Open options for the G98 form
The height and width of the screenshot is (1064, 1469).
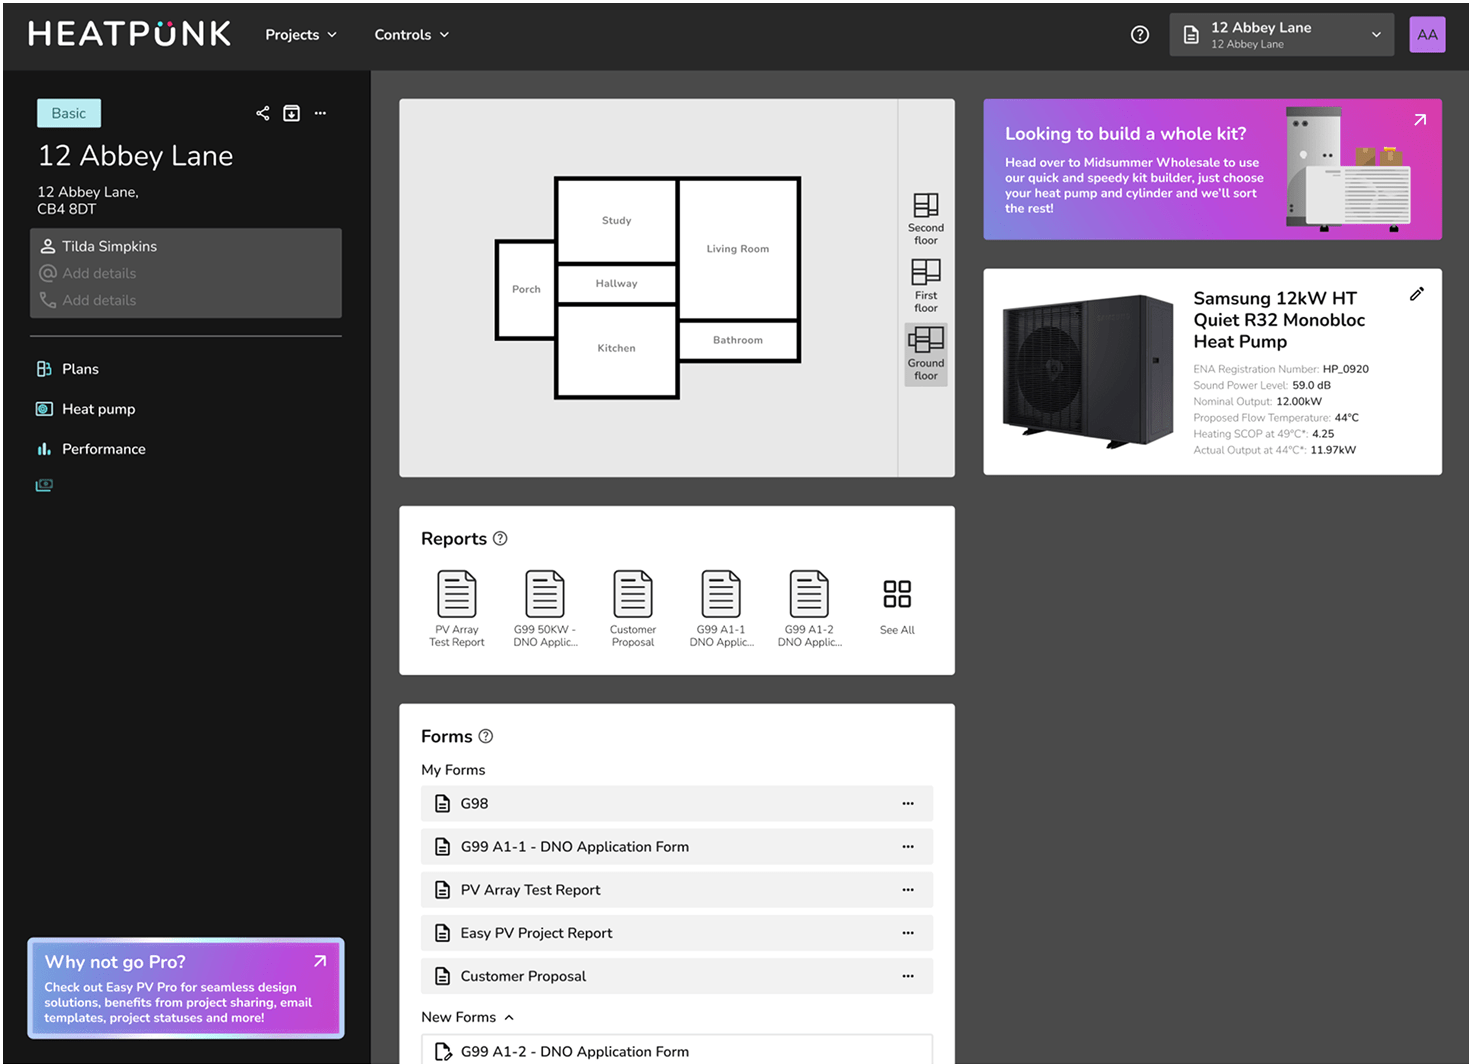908,804
